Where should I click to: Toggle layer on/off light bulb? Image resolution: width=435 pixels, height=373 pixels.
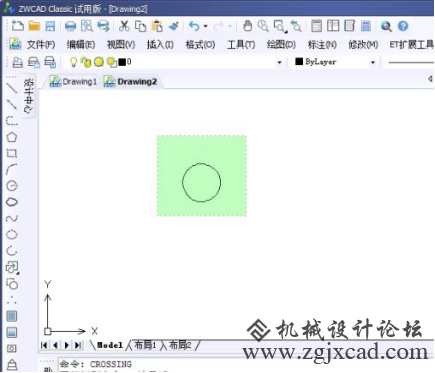point(73,62)
